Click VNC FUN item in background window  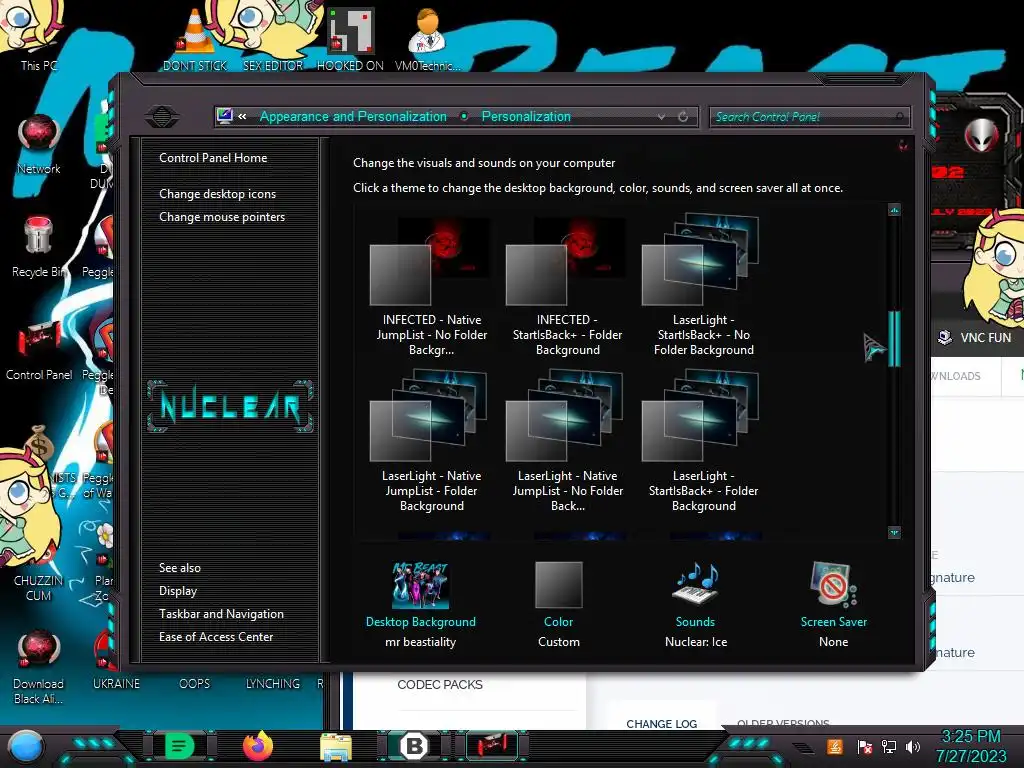tap(974, 338)
